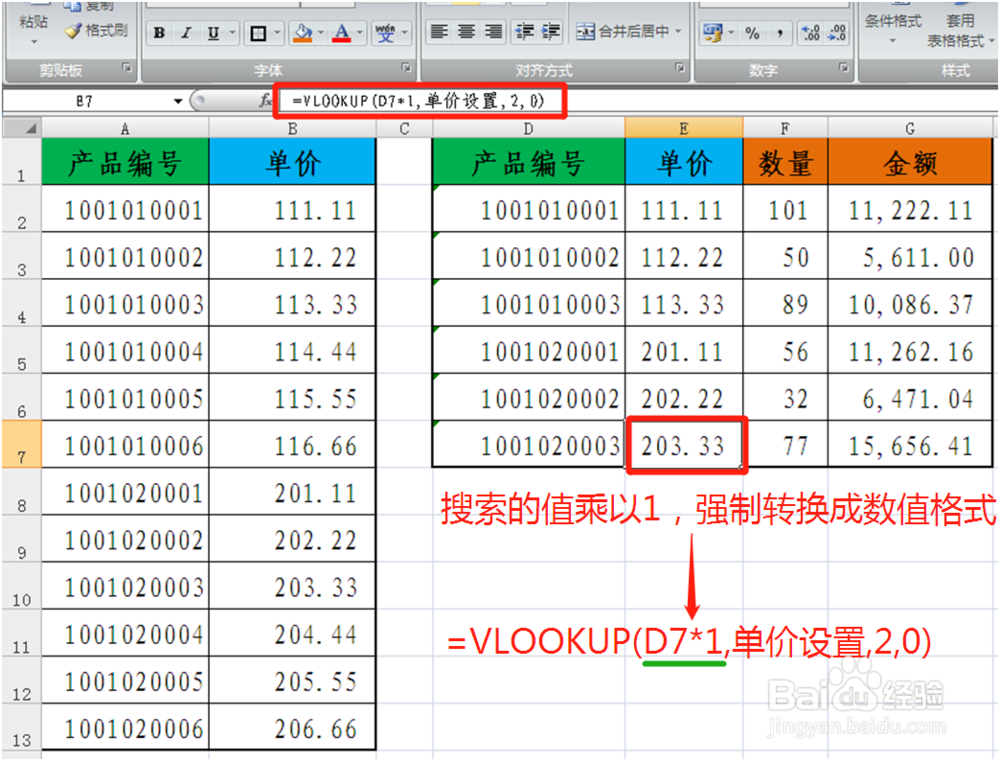Viewport: 1000px width, 761px height.
Task: Click the Decrease Decimal icon
Action: (837, 32)
